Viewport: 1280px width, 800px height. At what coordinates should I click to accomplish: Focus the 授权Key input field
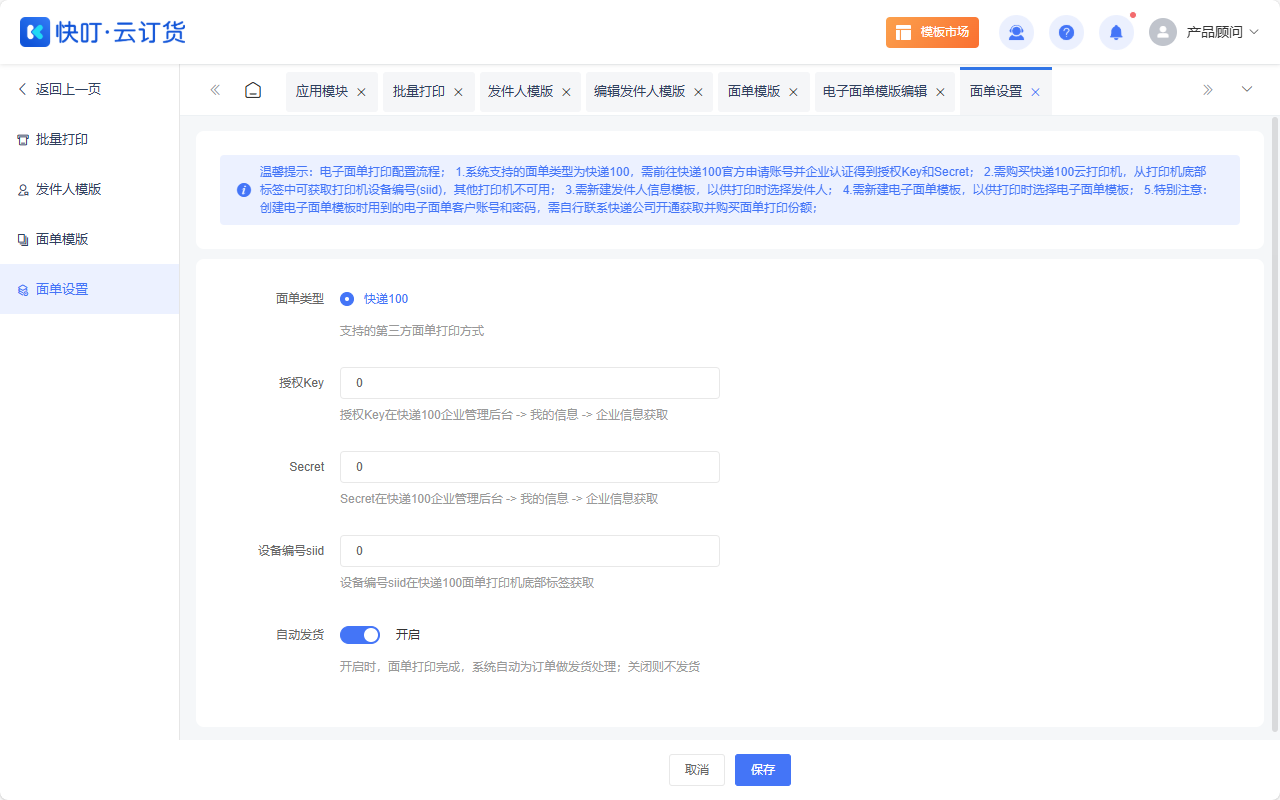point(530,383)
